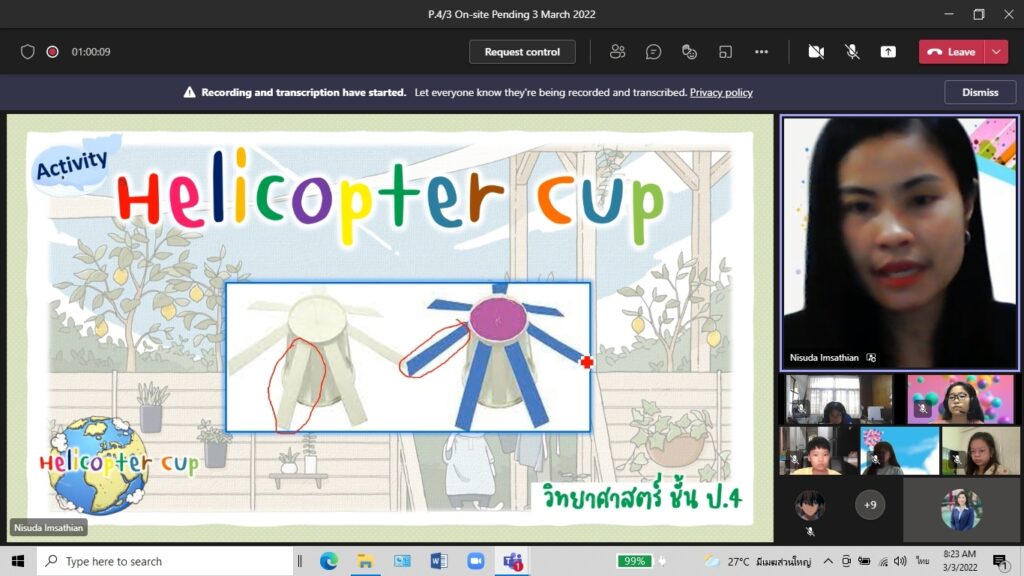Share content with the upload tray icon
The width and height of the screenshot is (1024, 576).
tap(888, 52)
